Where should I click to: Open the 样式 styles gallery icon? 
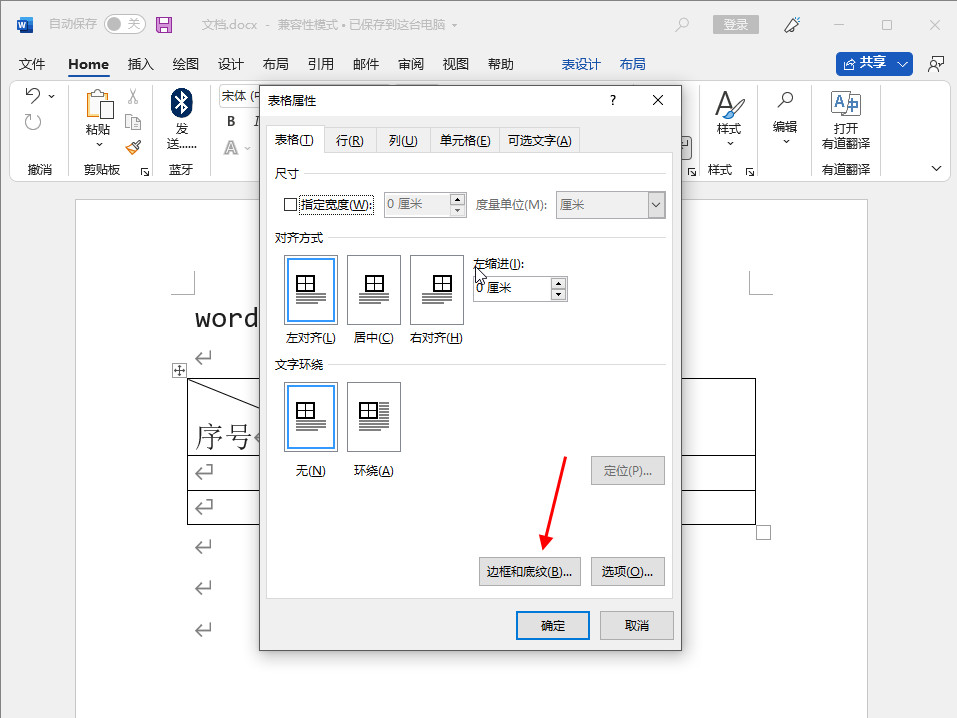click(729, 104)
